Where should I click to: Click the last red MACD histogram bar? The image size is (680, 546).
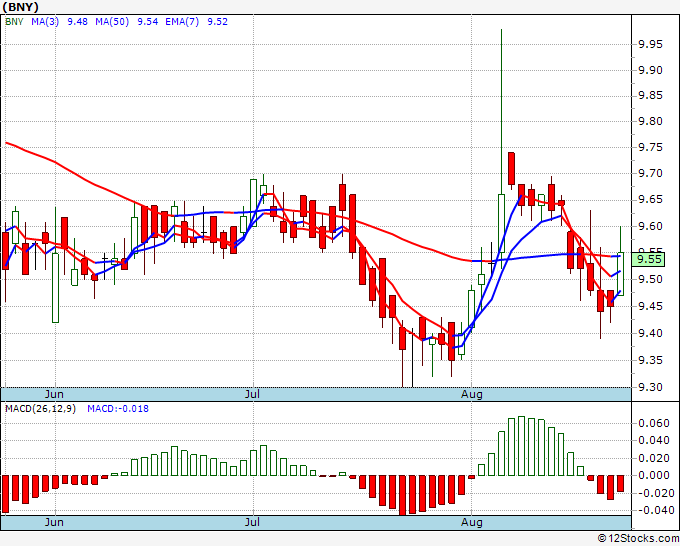621,484
